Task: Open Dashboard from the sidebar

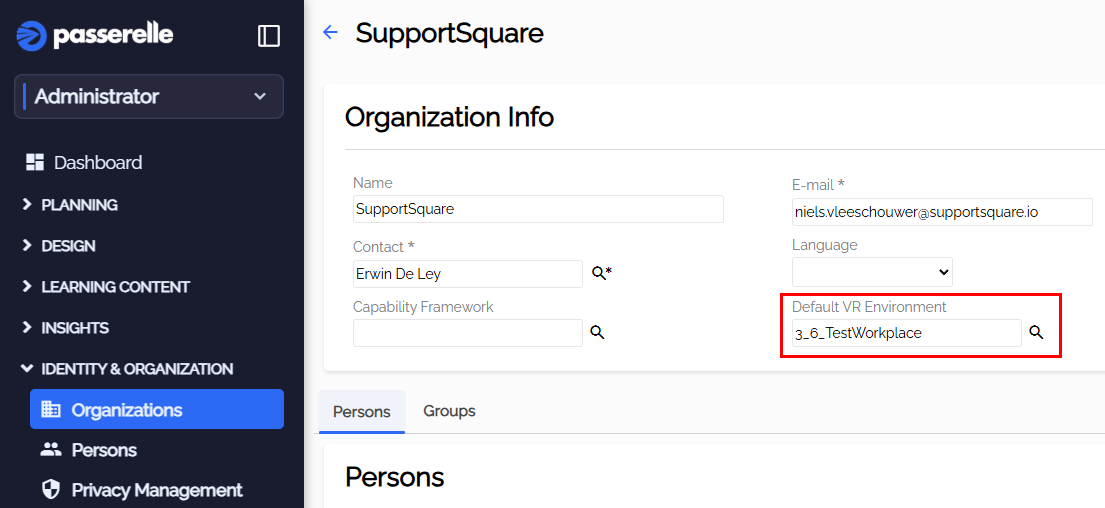Action: [x=97, y=162]
